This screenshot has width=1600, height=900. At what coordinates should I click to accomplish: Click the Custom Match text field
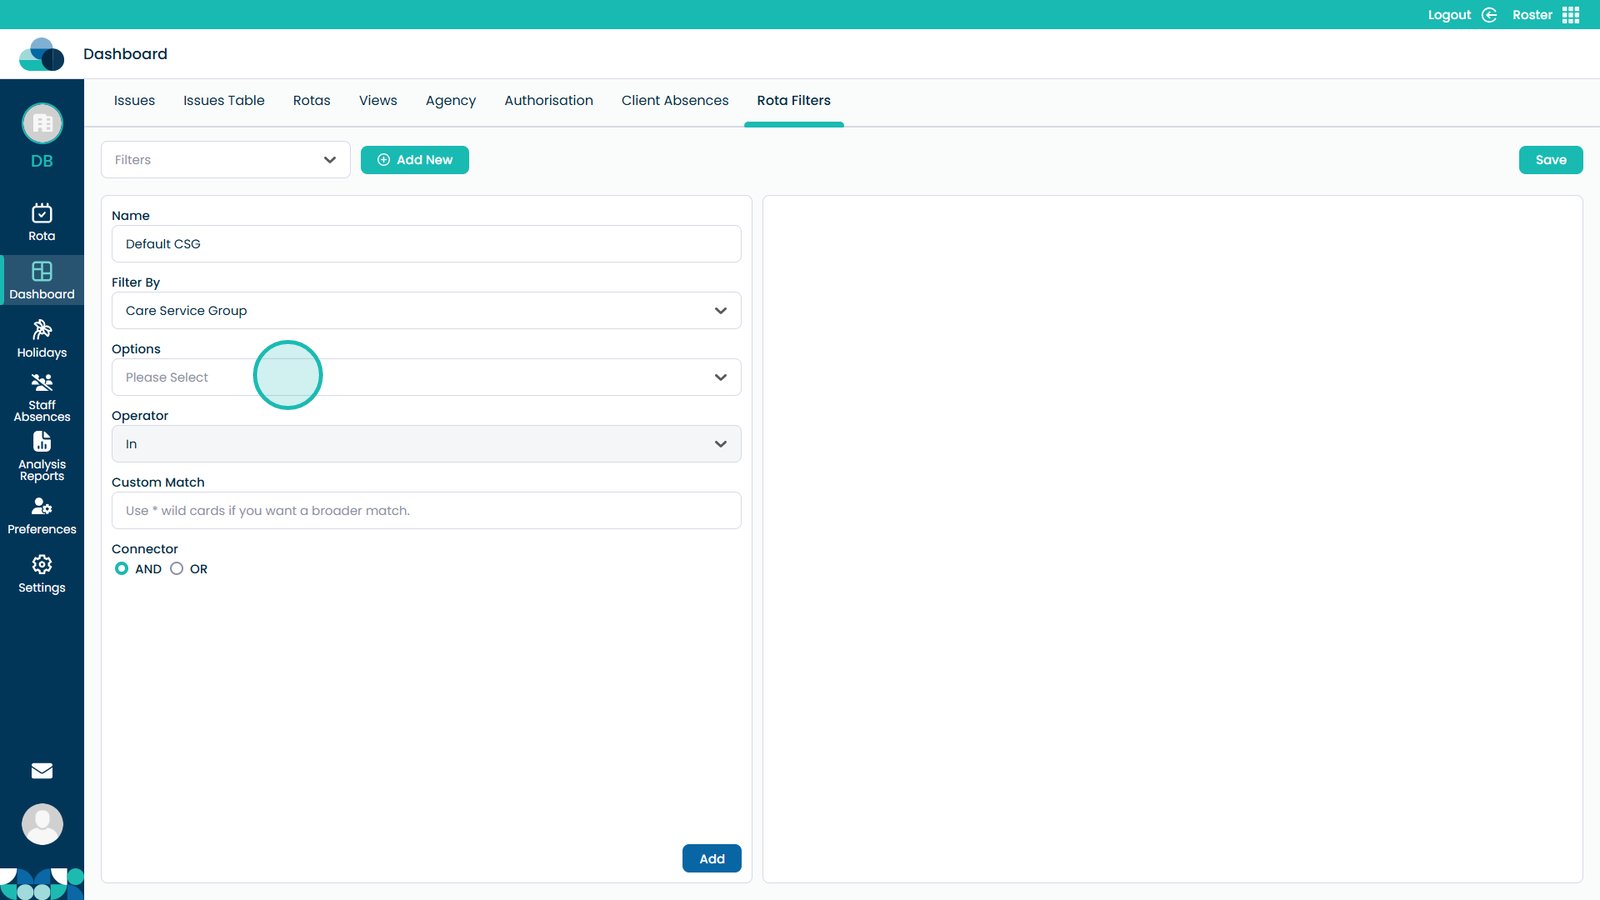click(426, 511)
